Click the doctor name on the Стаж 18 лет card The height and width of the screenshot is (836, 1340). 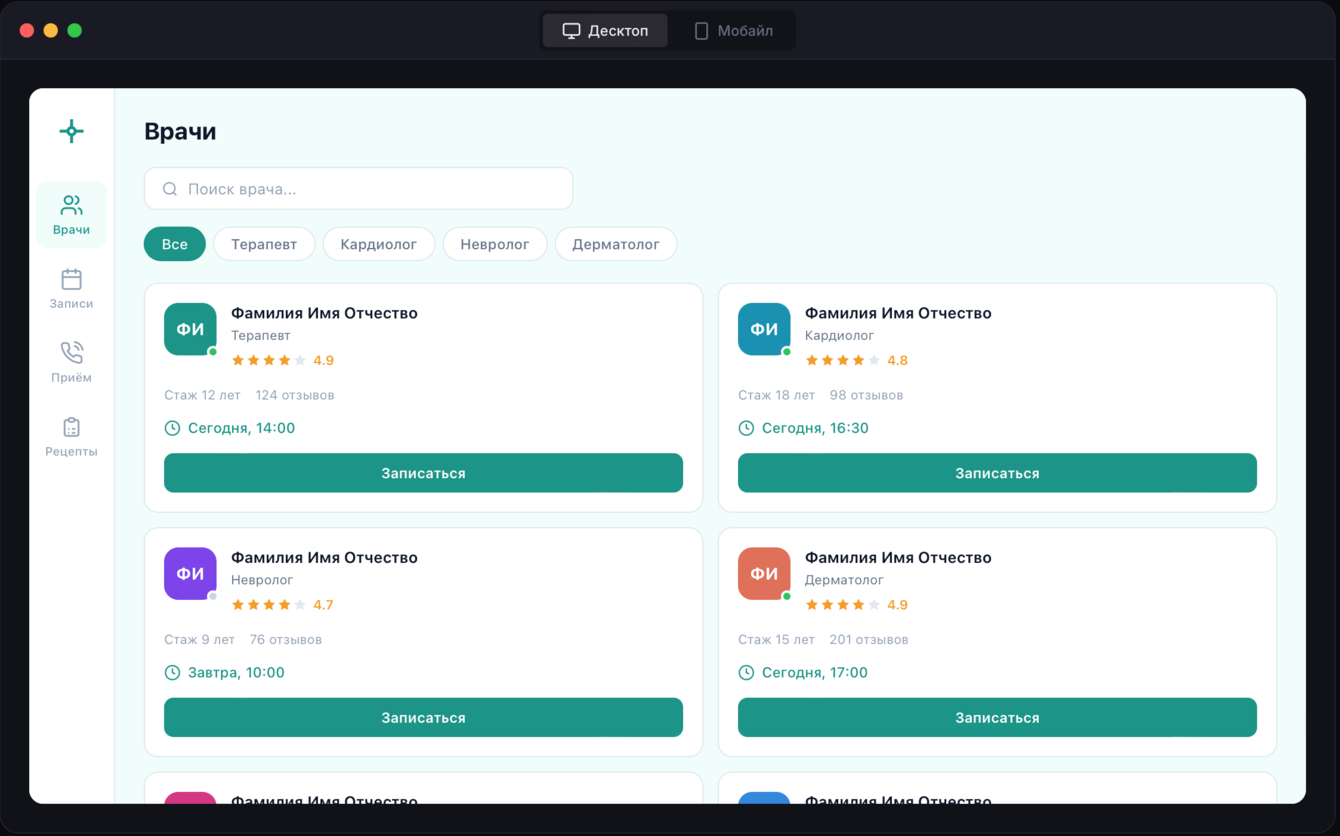click(x=898, y=313)
